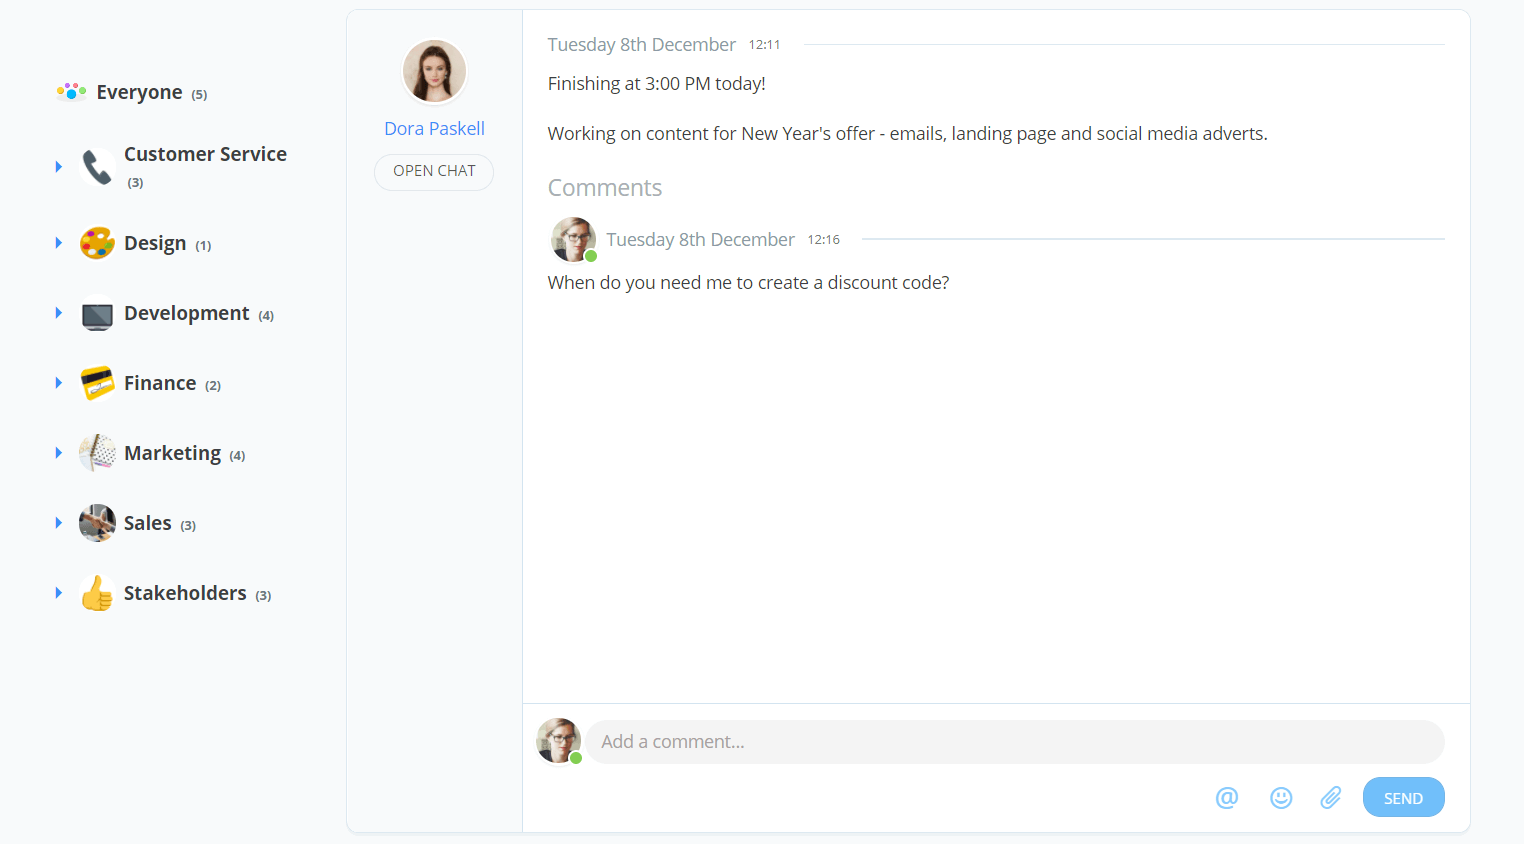Select the Everyone group
This screenshot has height=844, width=1524.
pos(139,92)
